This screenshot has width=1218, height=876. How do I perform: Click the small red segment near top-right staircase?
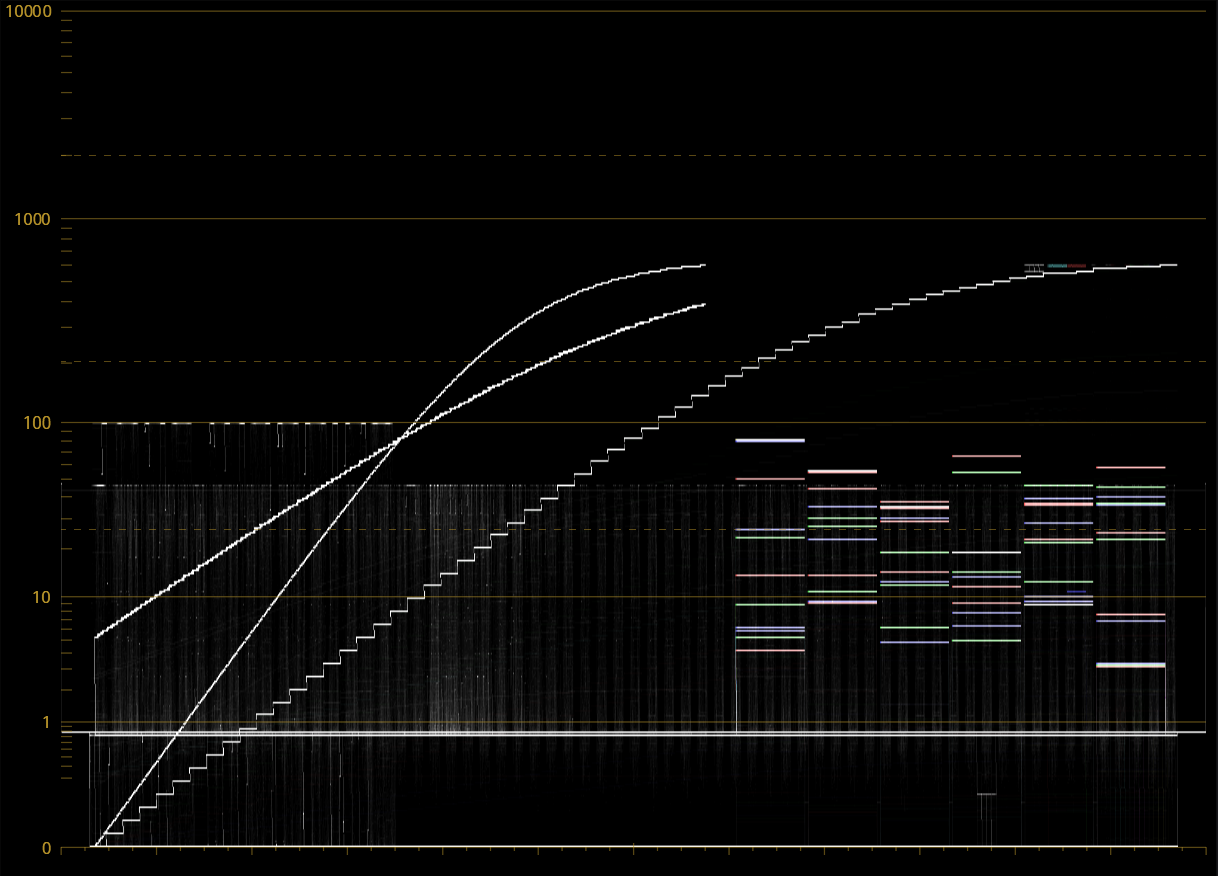[x=1077, y=265]
